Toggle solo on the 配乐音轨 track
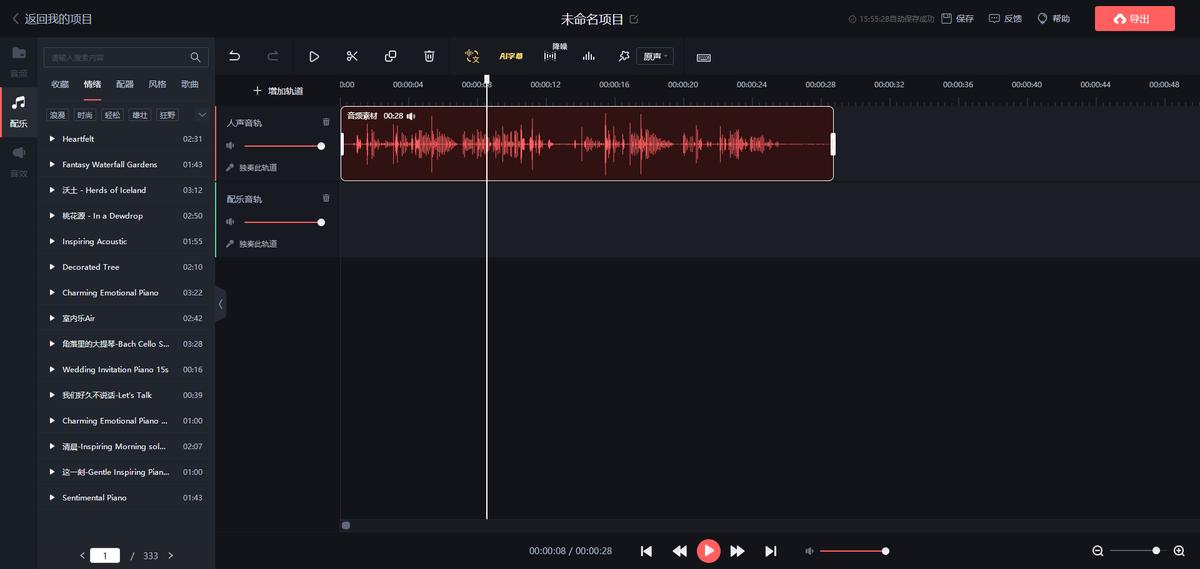Screen dimensions: 1200x569 [x=252, y=244]
